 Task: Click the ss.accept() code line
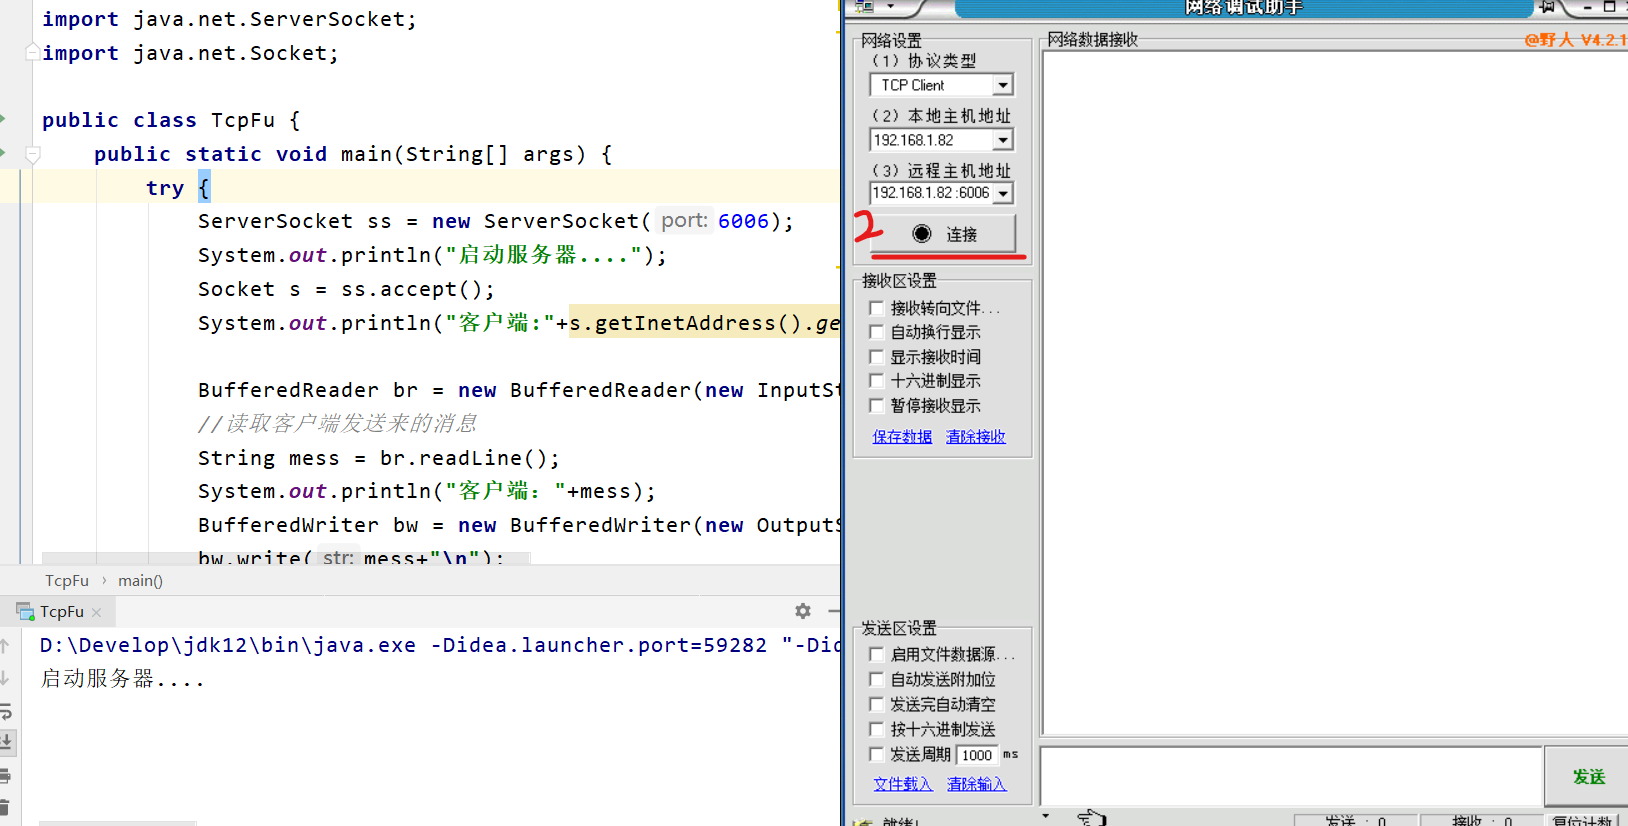(346, 289)
